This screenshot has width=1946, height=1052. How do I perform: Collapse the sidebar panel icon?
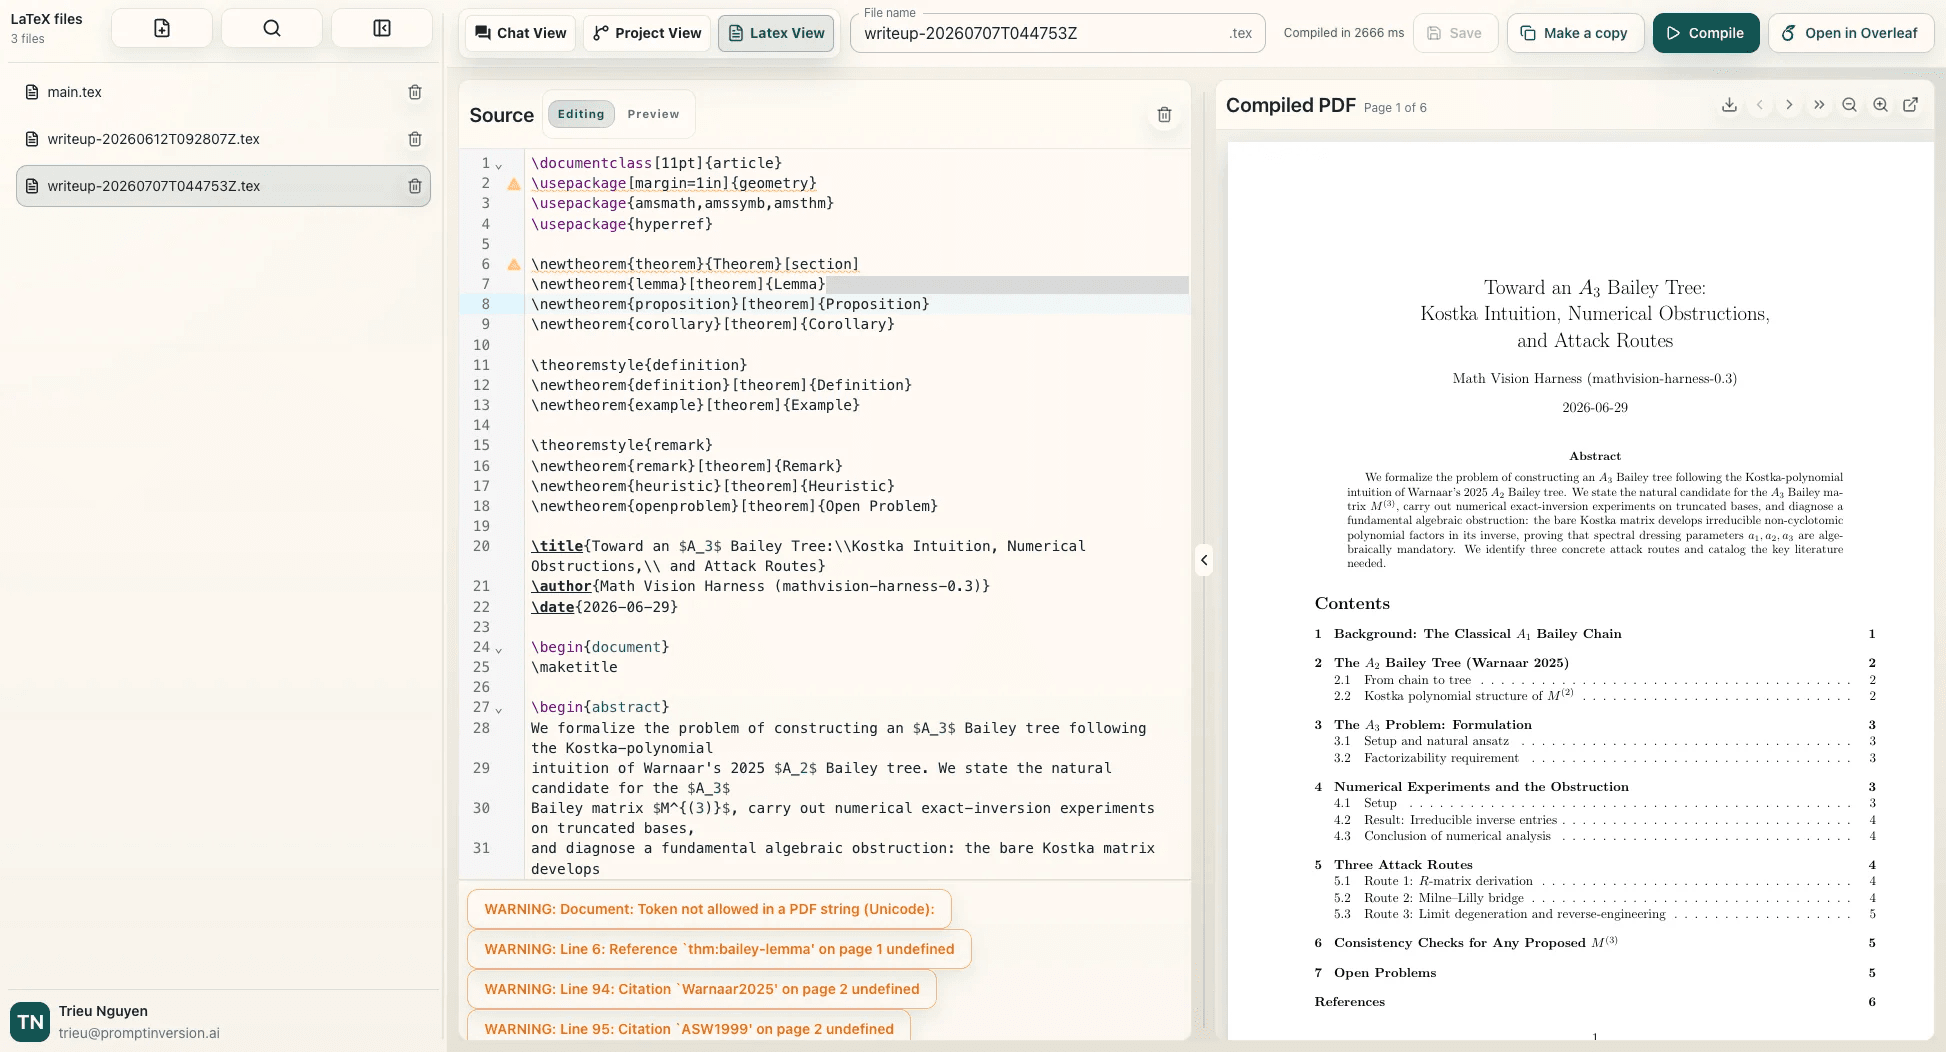click(x=382, y=28)
